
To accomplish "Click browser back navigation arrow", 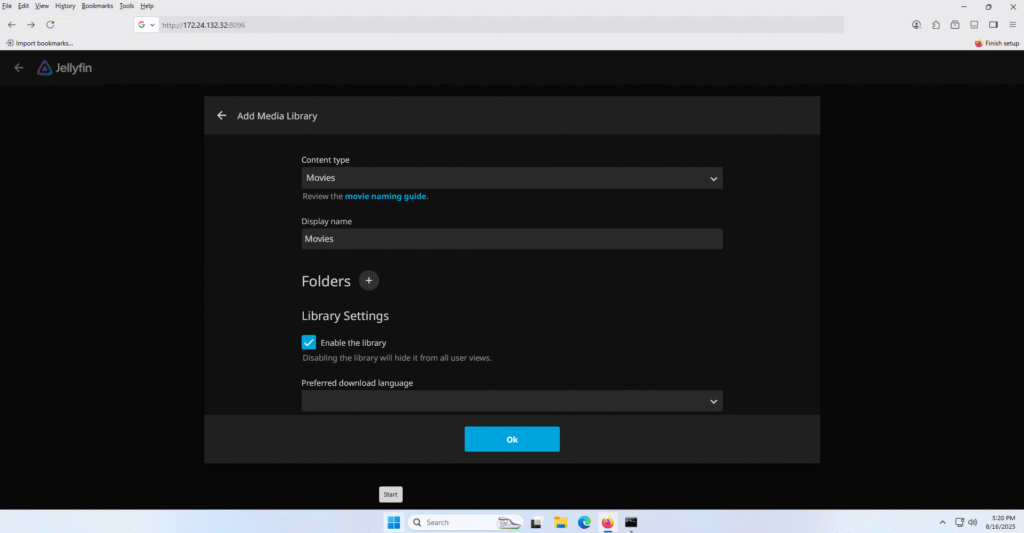I will coord(12,25).
